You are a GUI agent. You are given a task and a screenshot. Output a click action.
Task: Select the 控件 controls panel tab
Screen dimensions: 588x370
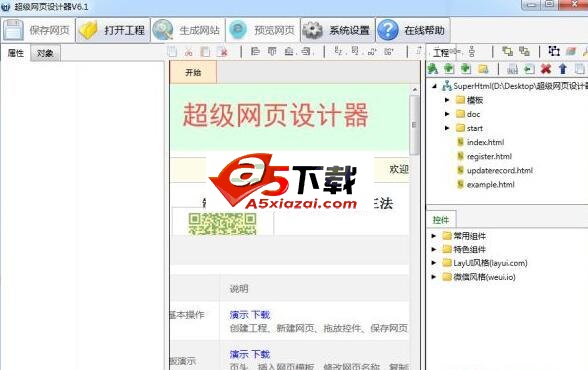(x=441, y=220)
